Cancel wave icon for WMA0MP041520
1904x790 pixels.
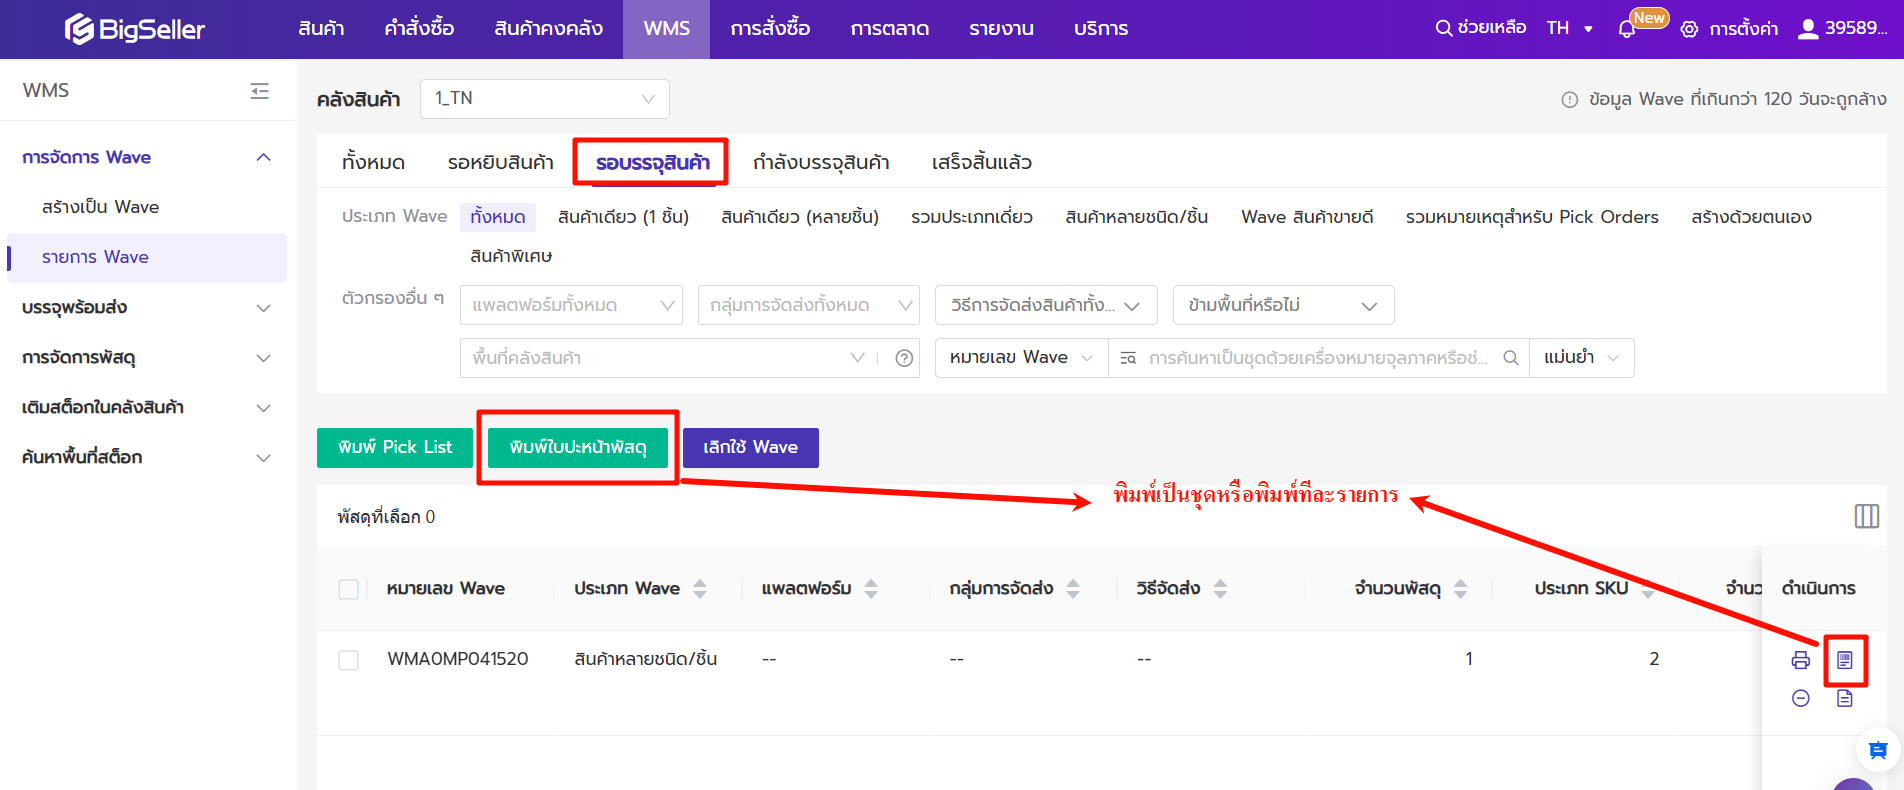pos(1800,698)
